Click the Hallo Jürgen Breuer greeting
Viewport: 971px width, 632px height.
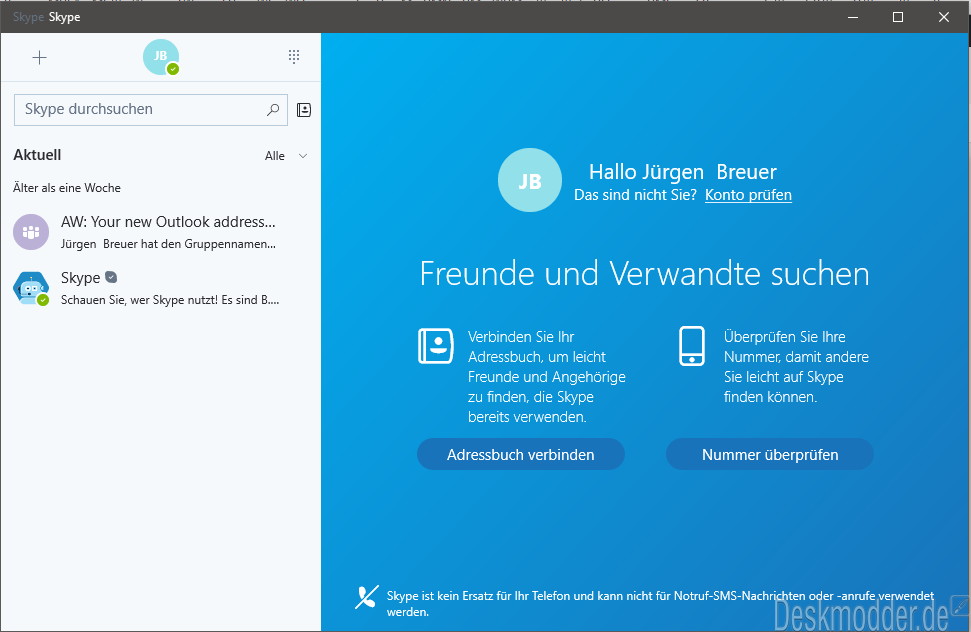pyautogui.click(x=682, y=171)
